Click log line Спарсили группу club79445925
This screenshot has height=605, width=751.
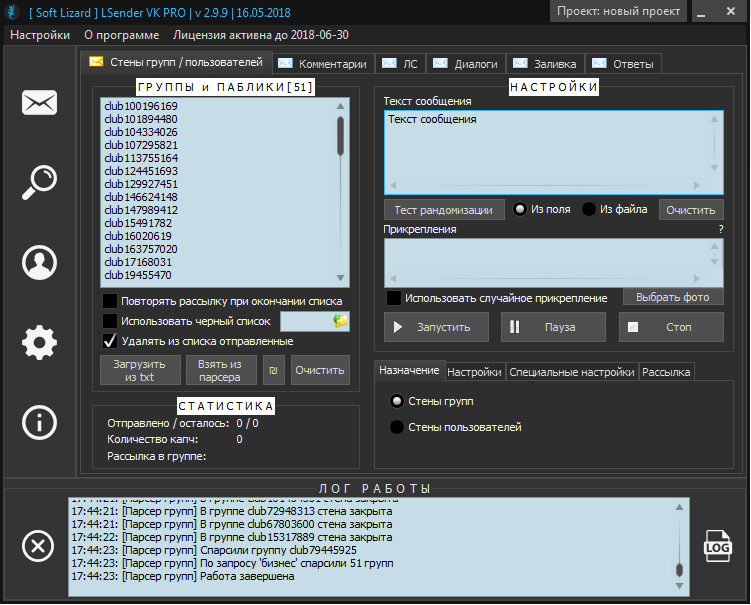click(214, 550)
